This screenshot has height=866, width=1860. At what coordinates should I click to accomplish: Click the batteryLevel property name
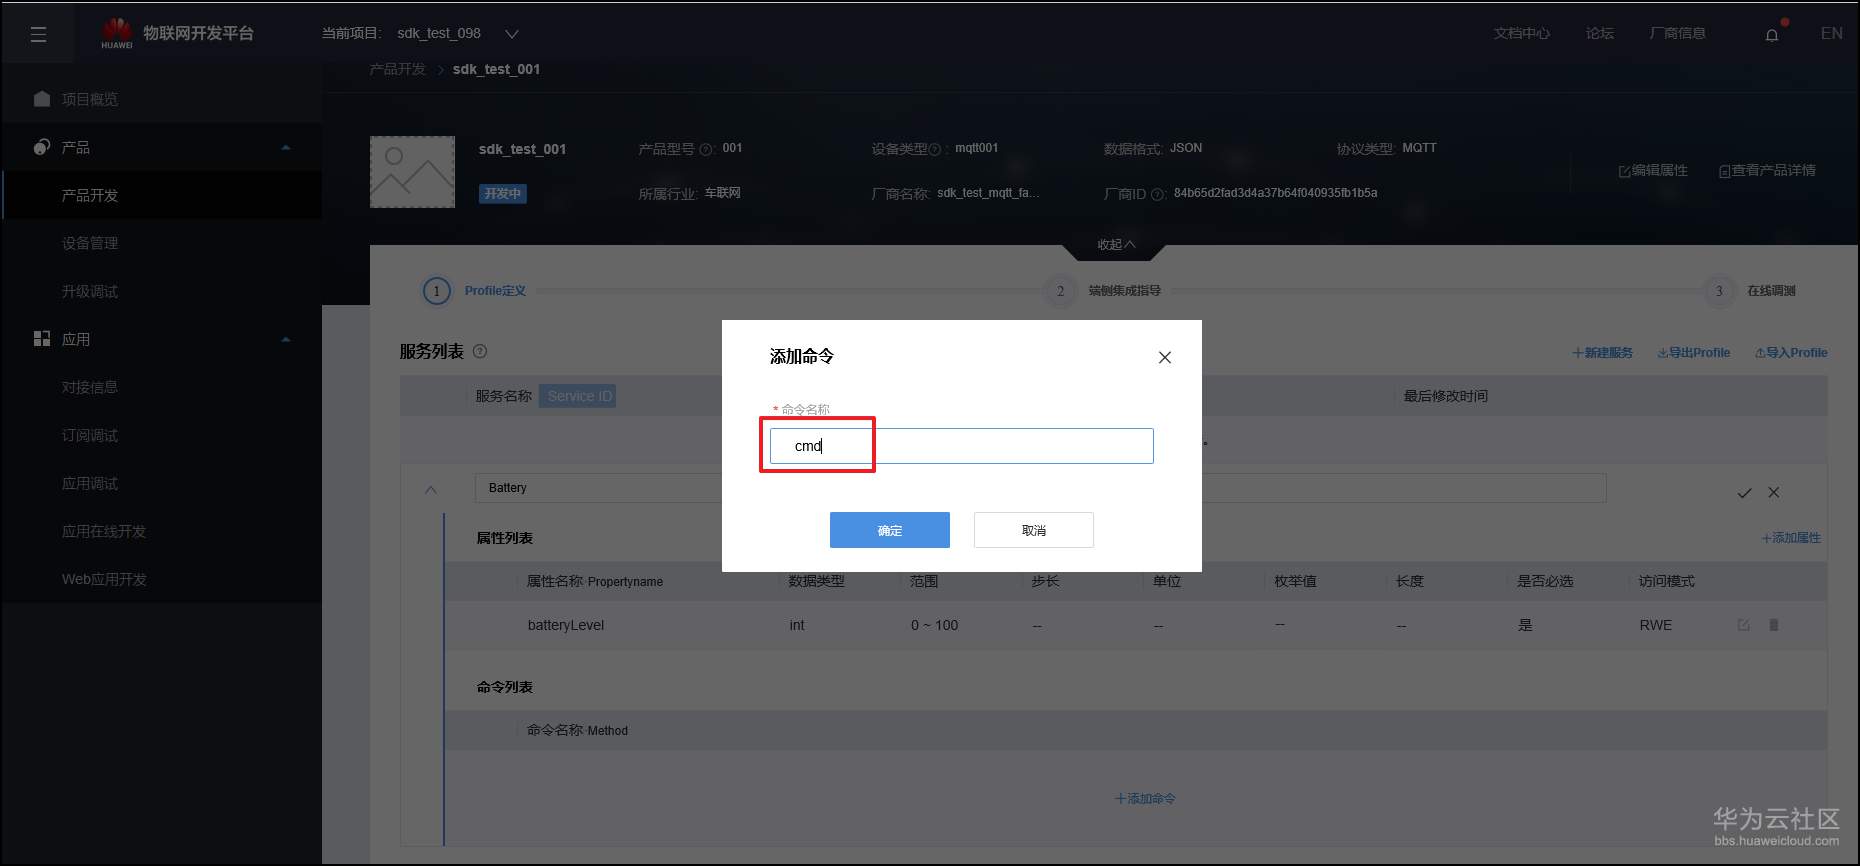[566, 625]
